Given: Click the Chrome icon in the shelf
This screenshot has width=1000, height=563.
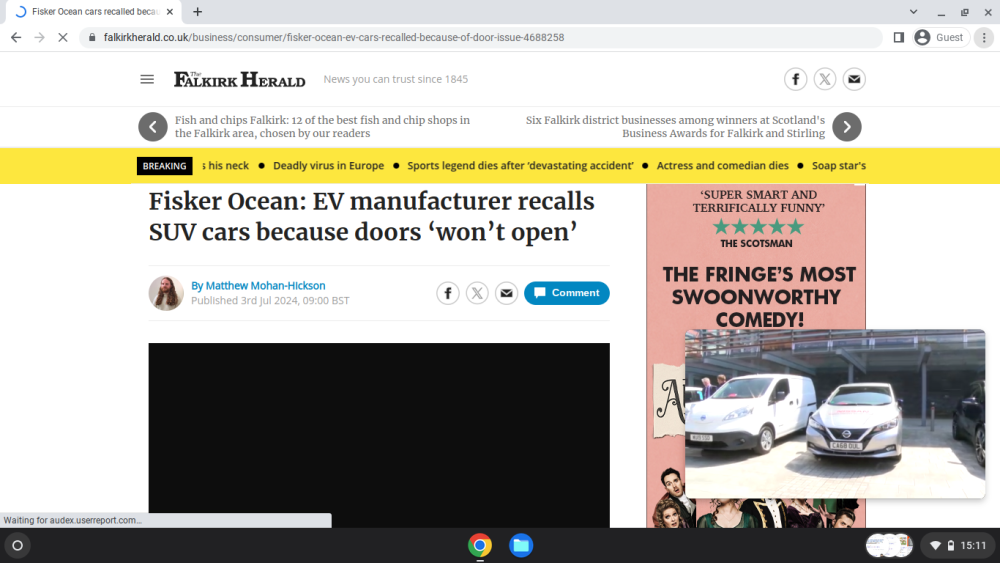Looking at the screenshot, I should (x=480, y=546).
